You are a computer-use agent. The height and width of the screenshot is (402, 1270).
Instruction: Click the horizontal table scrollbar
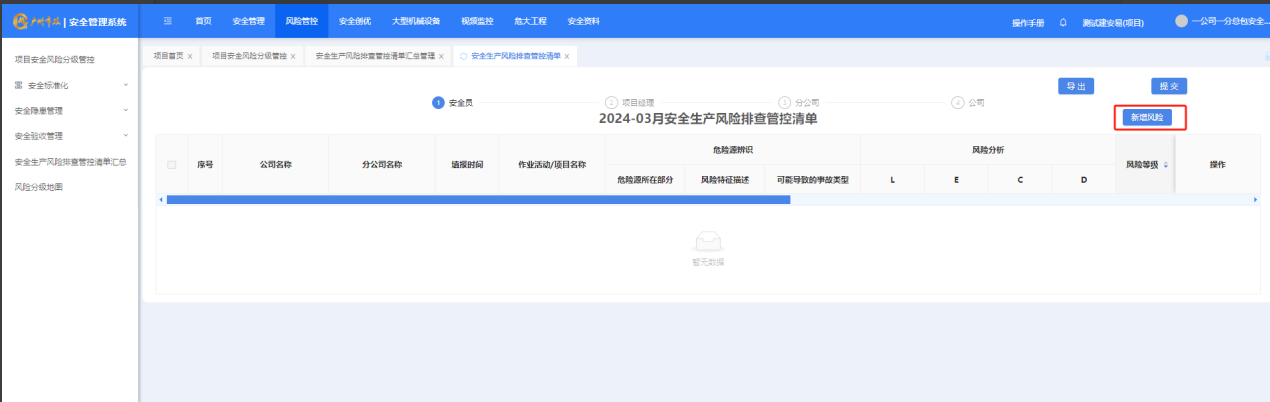[x=478, y=200]
